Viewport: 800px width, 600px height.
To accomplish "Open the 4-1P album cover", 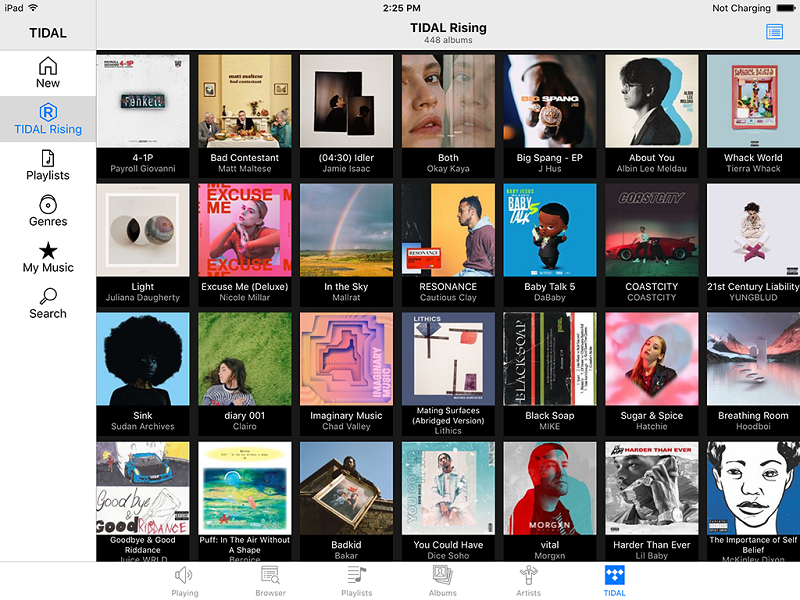I will click(143, 101).
